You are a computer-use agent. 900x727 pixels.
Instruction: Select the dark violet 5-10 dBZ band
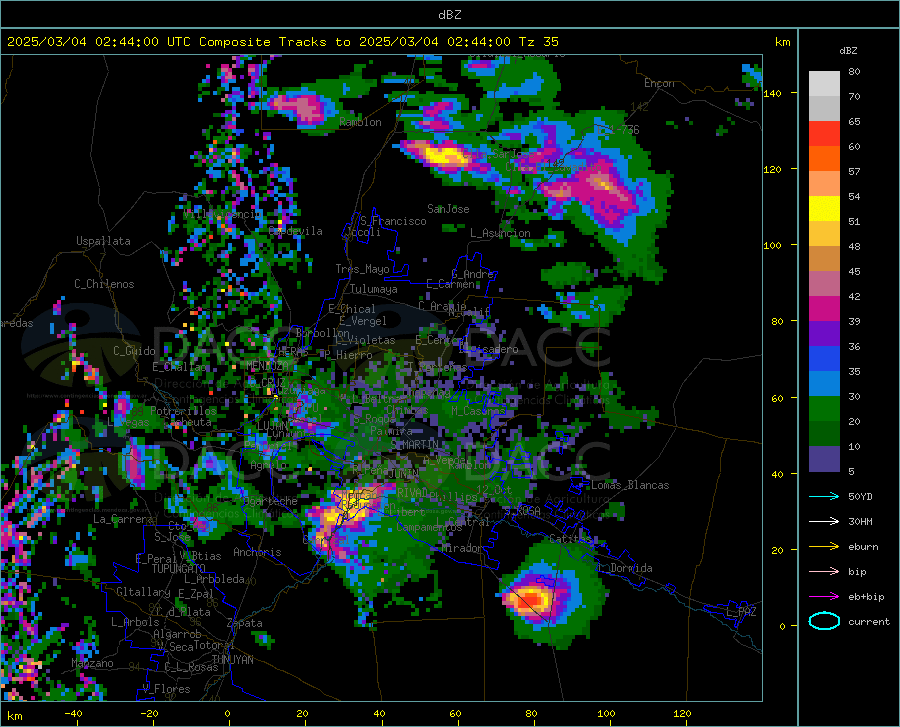(x=824, y=459)
